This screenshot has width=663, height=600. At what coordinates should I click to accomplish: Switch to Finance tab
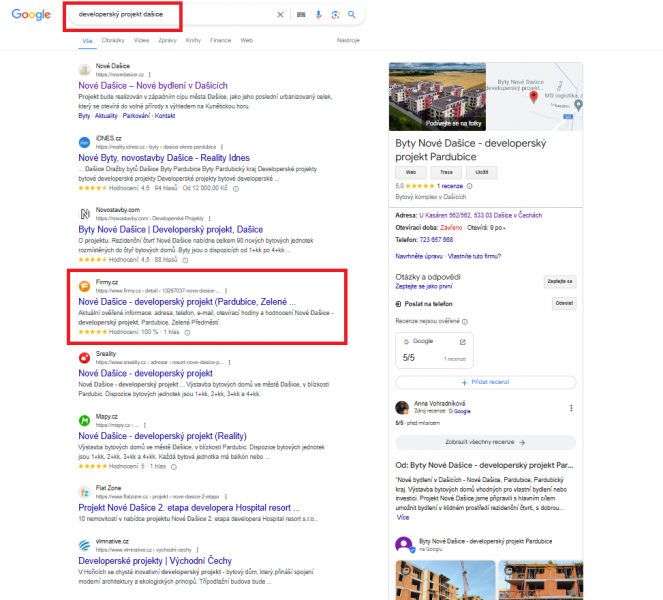point(221,40)
